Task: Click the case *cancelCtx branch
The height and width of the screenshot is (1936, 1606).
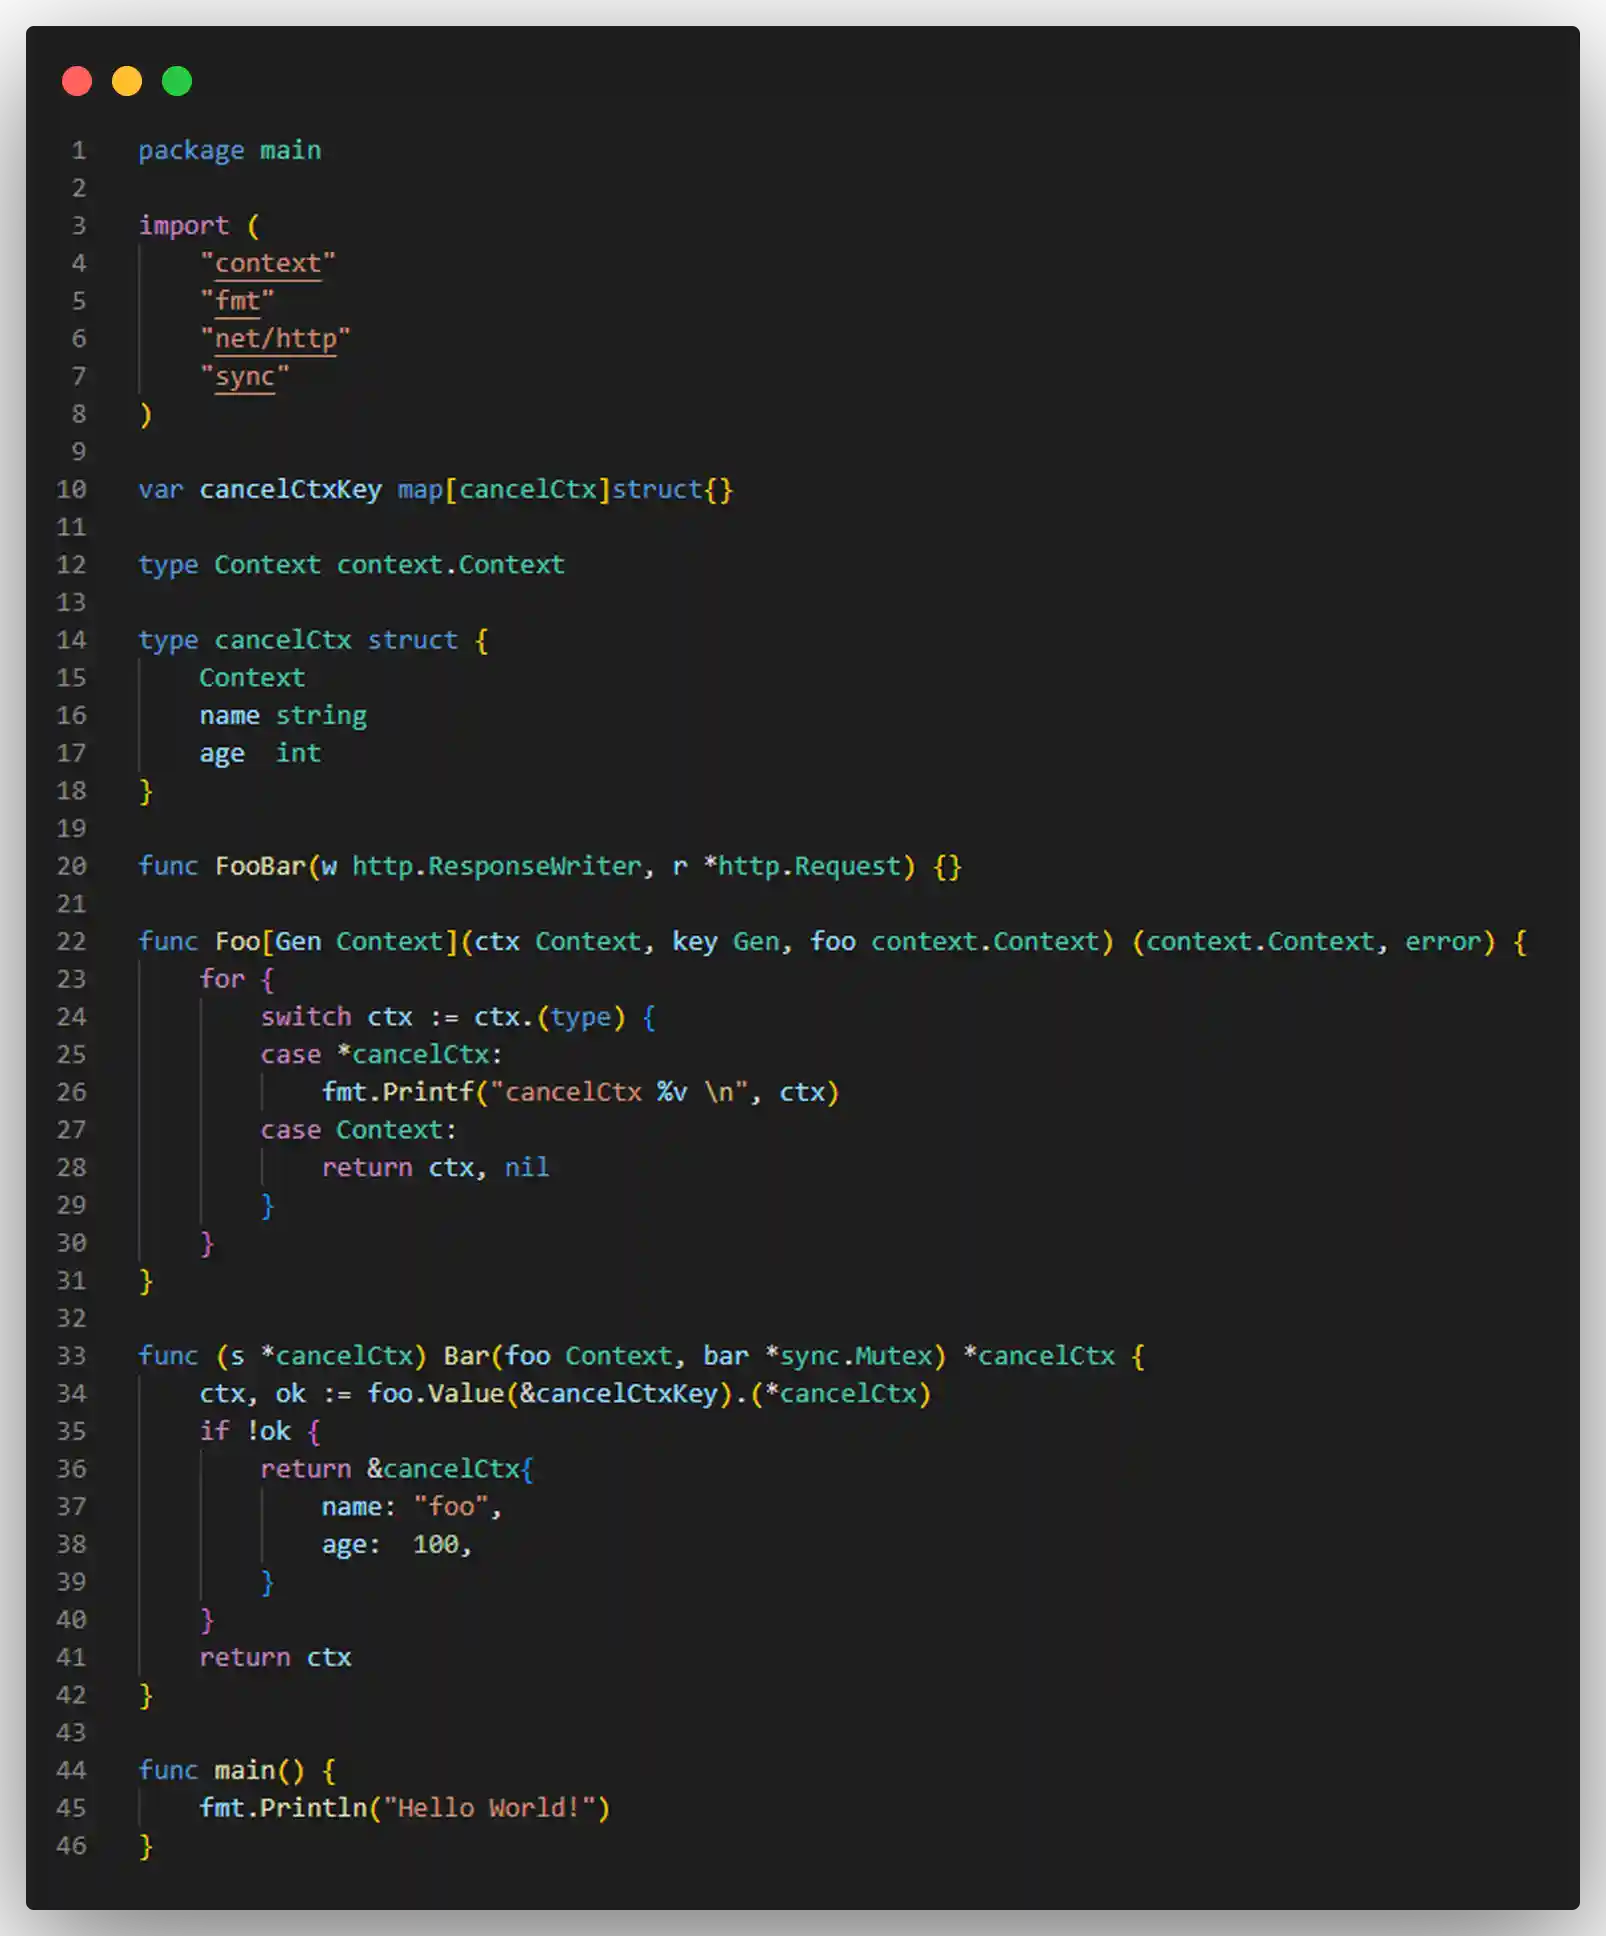Action: pyautogui.click(x=380, y=1054)
